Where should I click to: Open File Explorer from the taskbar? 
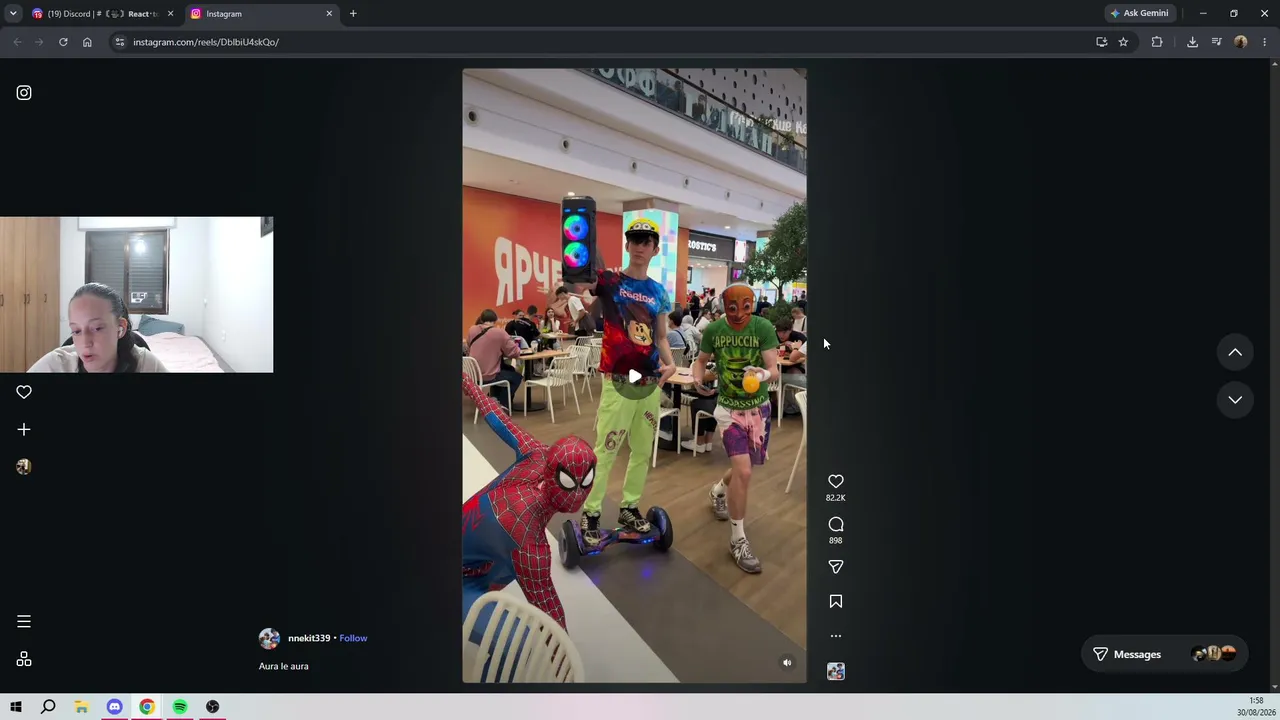tap(81, 707)
